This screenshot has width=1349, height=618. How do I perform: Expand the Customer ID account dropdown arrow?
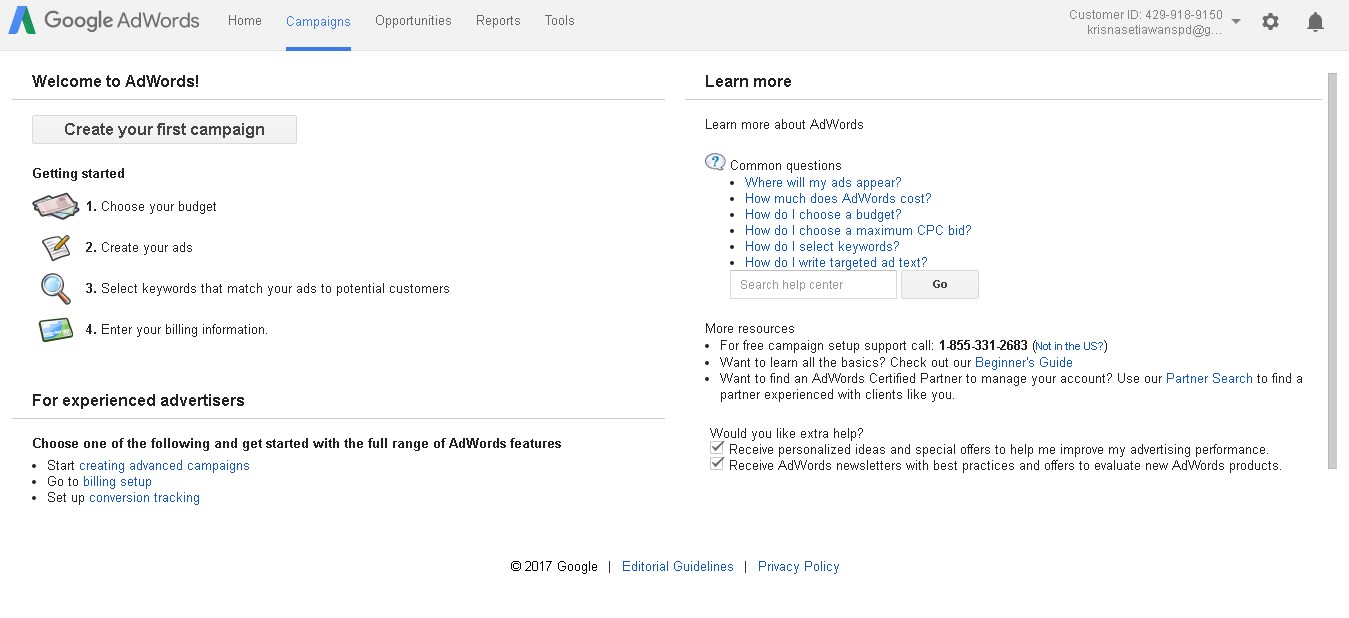click(1236, 22)
